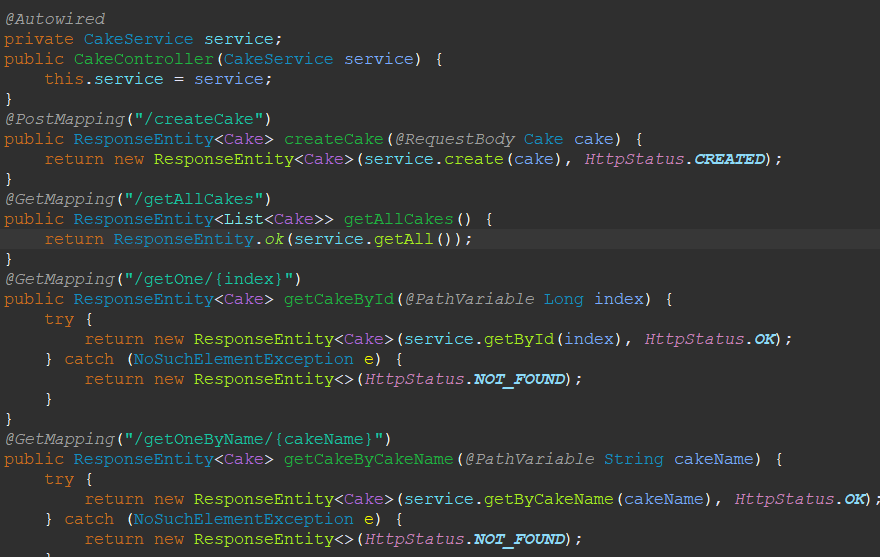The width and height of the screenshot is (880, 557).
Task: Click the @Autowired annotation
Action: pyautogui.click(x=54, y=19)
